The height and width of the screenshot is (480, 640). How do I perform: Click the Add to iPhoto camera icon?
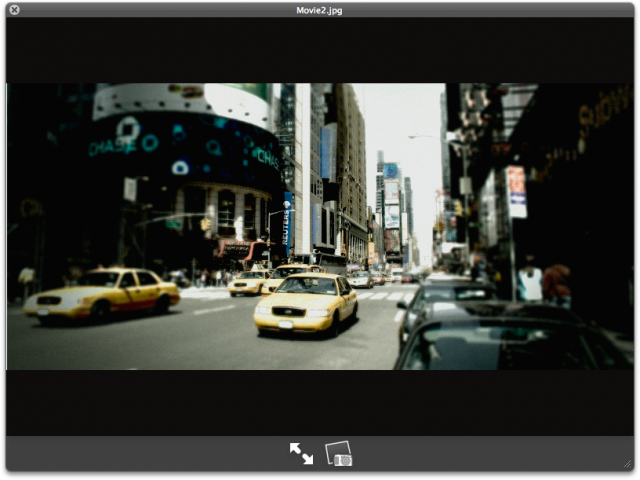(339, 453)
